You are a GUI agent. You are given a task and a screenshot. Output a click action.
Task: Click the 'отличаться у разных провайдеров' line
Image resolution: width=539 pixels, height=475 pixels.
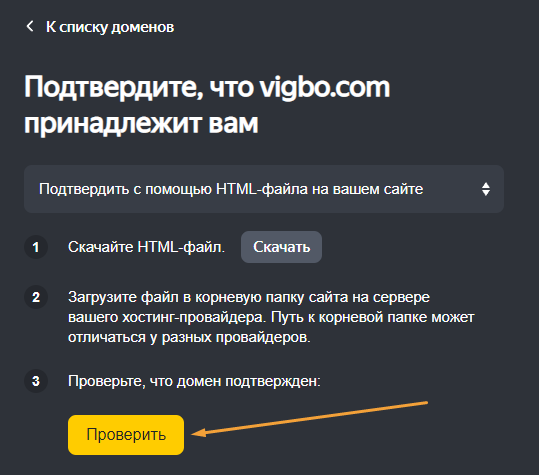point(189,338)
